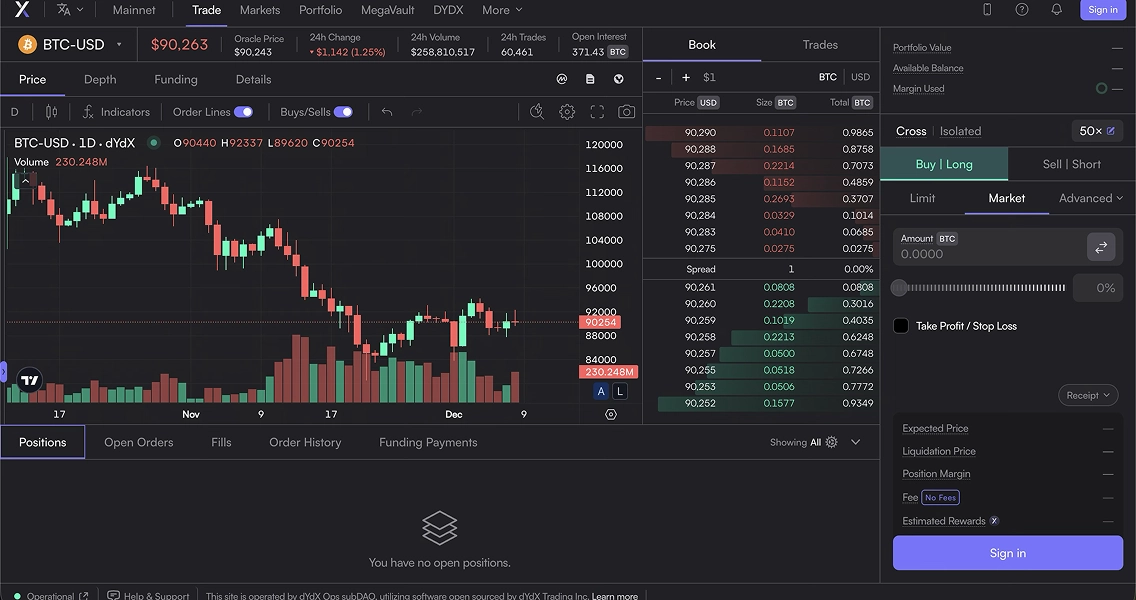Click the Sell | Short button
The width and height of the screenshot is (1136, 600).
[x=1071, y=164]
